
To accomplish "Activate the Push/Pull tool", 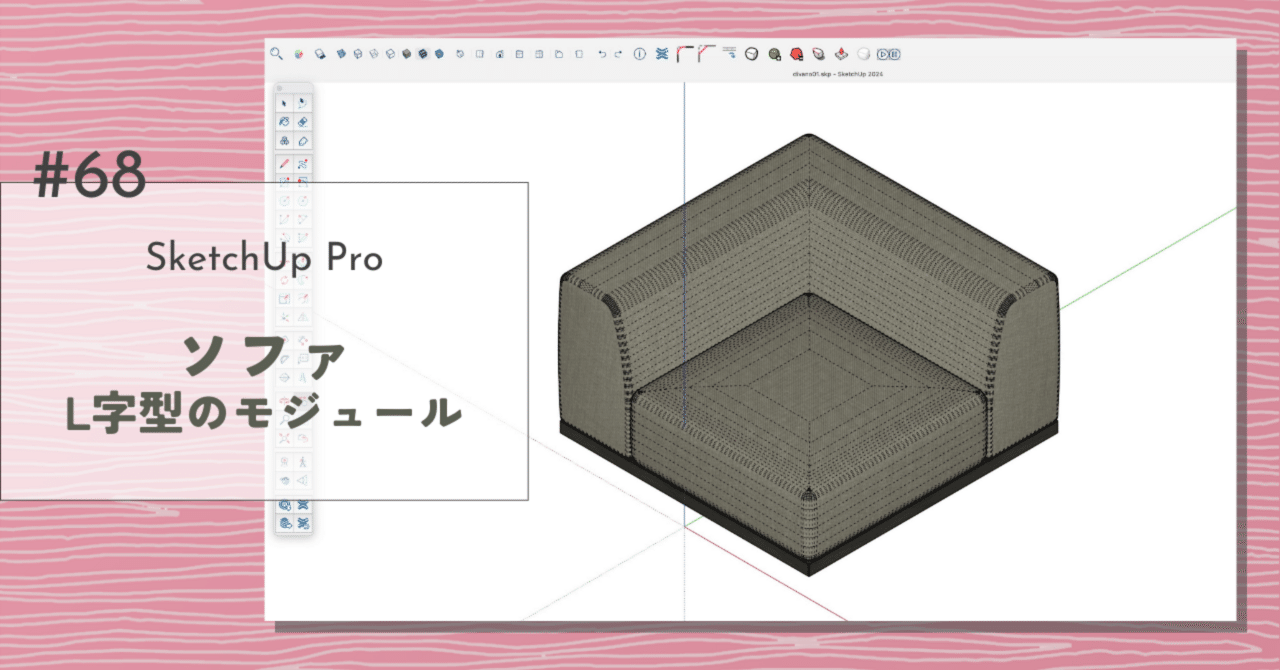I will point(302,262).
